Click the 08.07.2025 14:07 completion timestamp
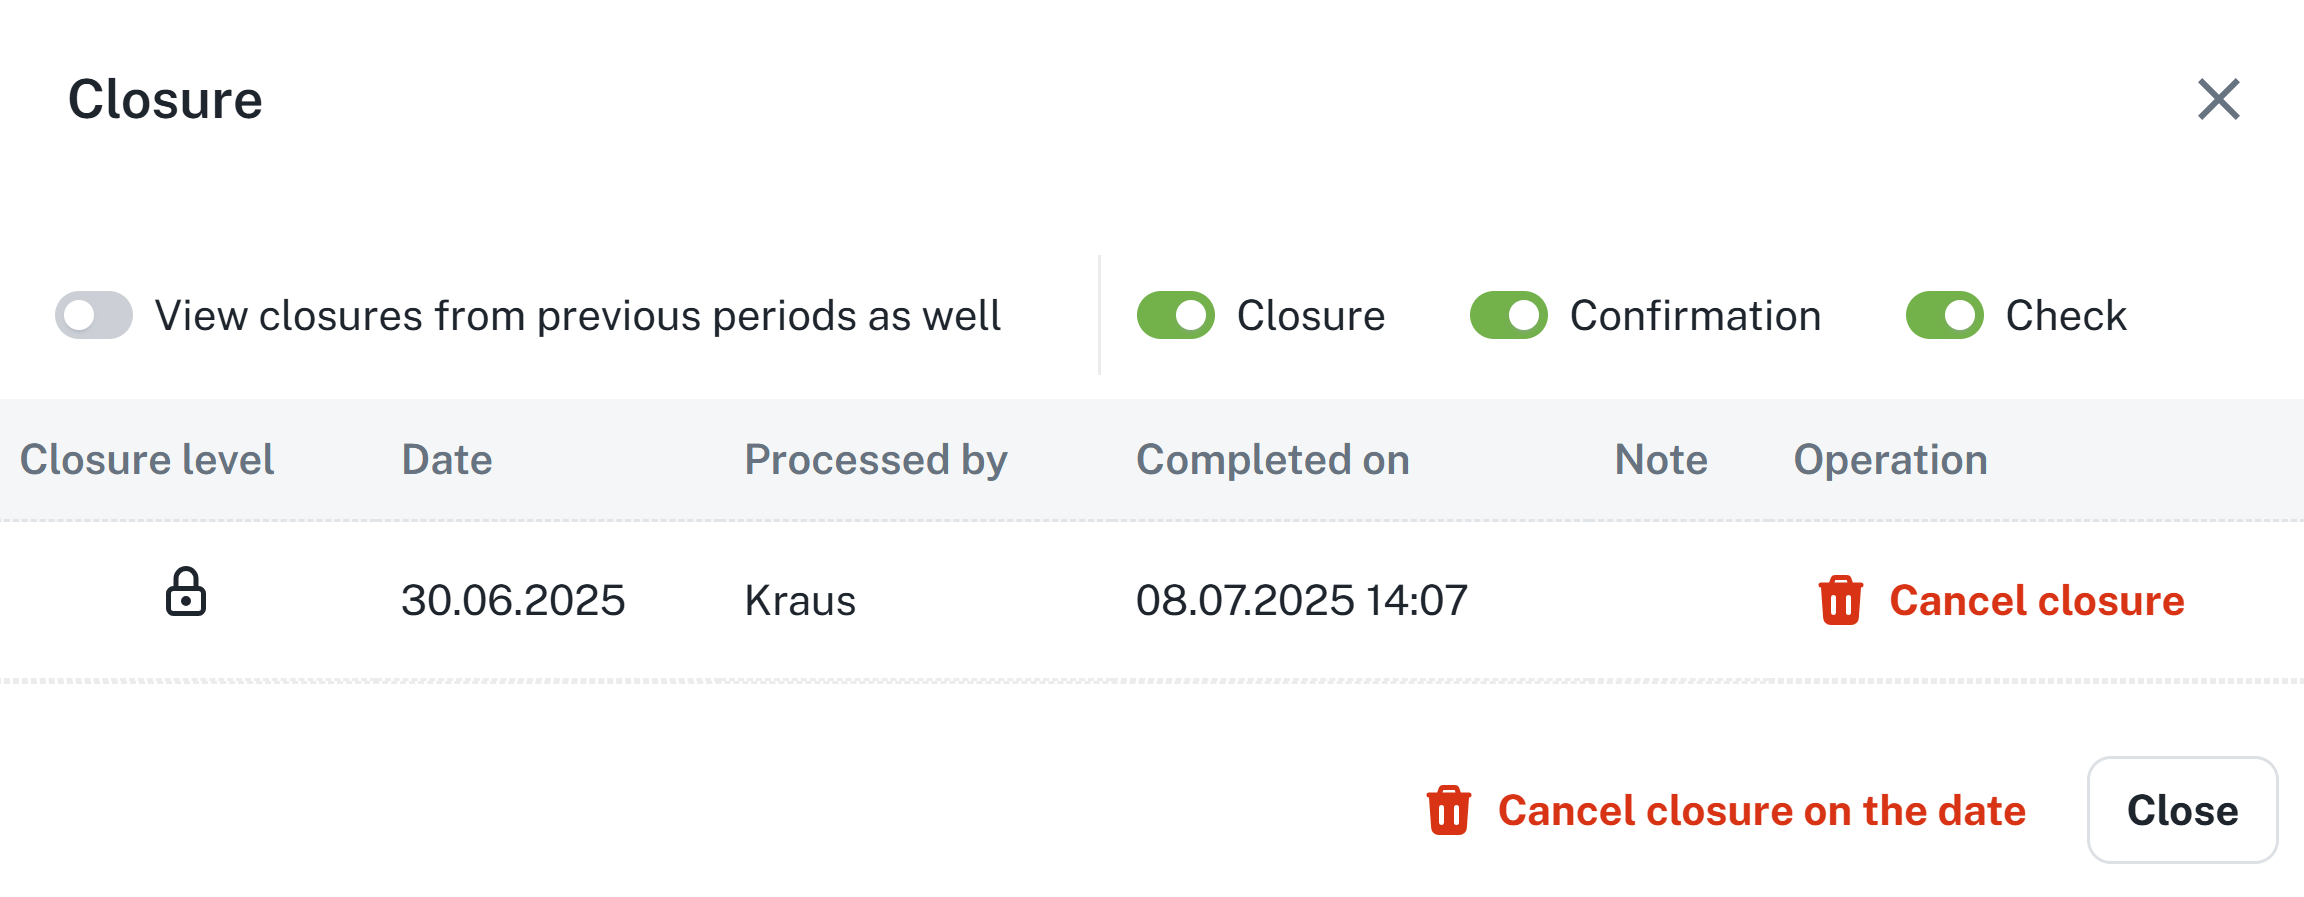 click(1301, 601)
